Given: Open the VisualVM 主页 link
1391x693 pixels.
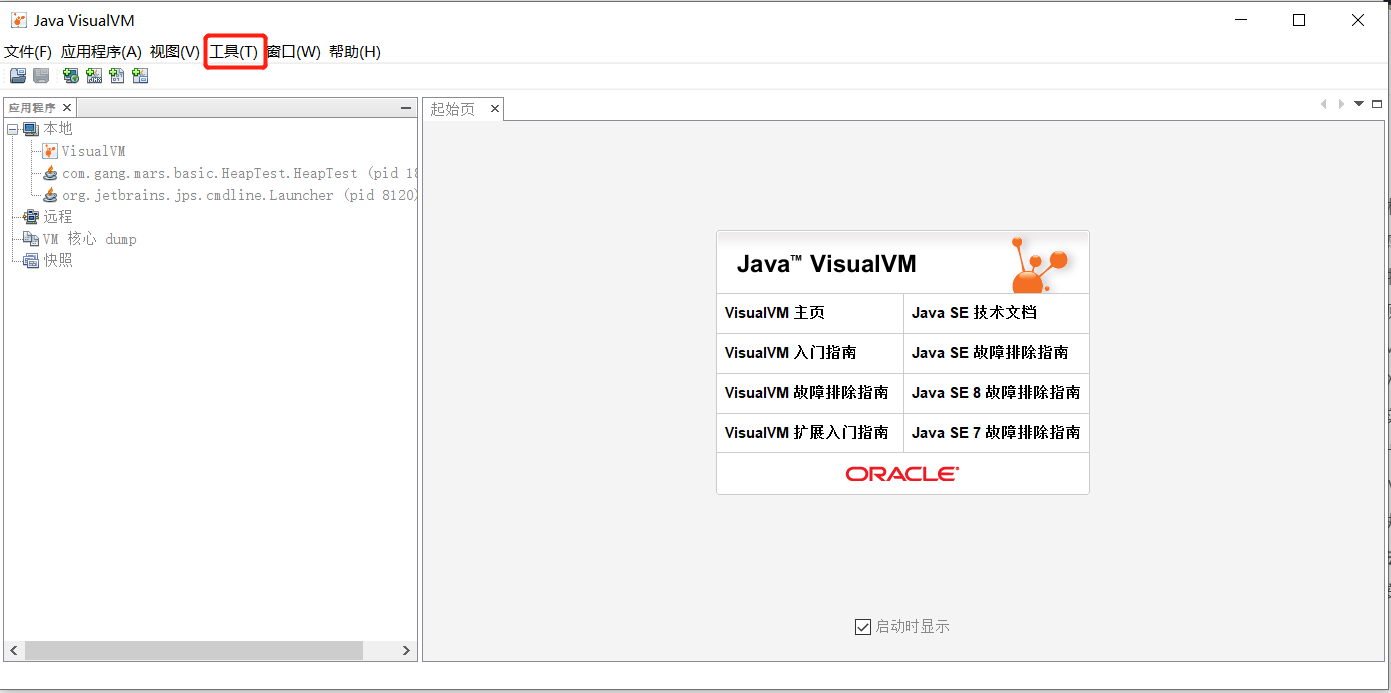Looking at the screenshot, I should coord(775,313).
